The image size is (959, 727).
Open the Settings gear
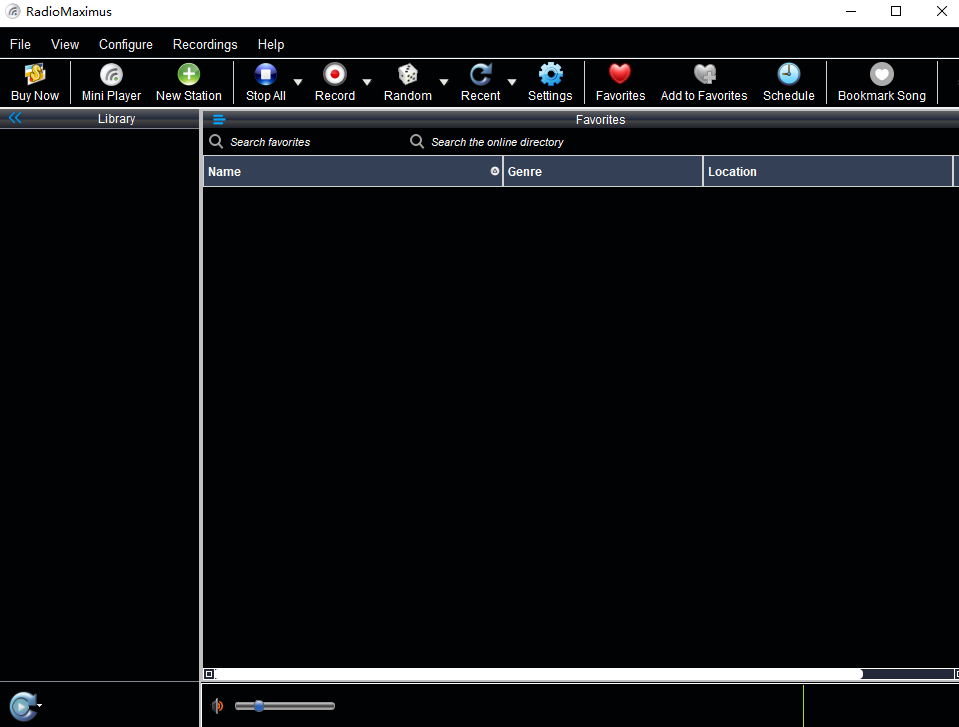[549, 81]
